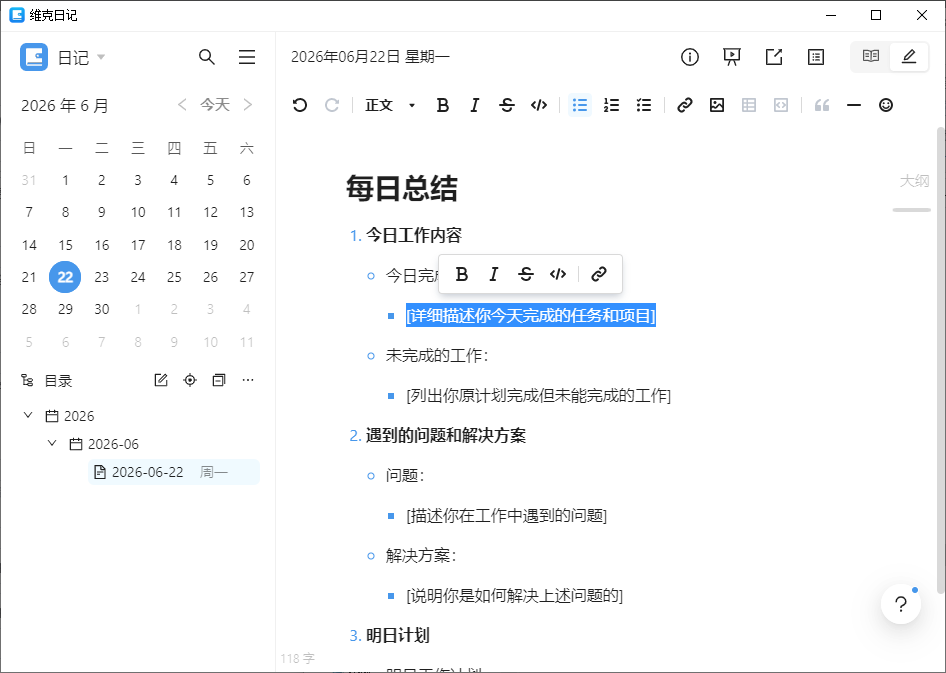Click the template list icon in header
The height and width of the screenshot is (673, 946).
[x=816, y=57]
